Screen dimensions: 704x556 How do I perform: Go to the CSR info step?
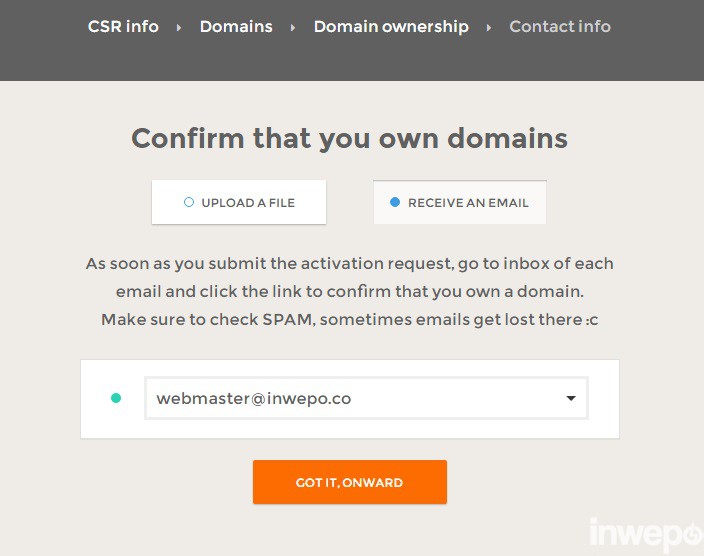pos(123,27)
